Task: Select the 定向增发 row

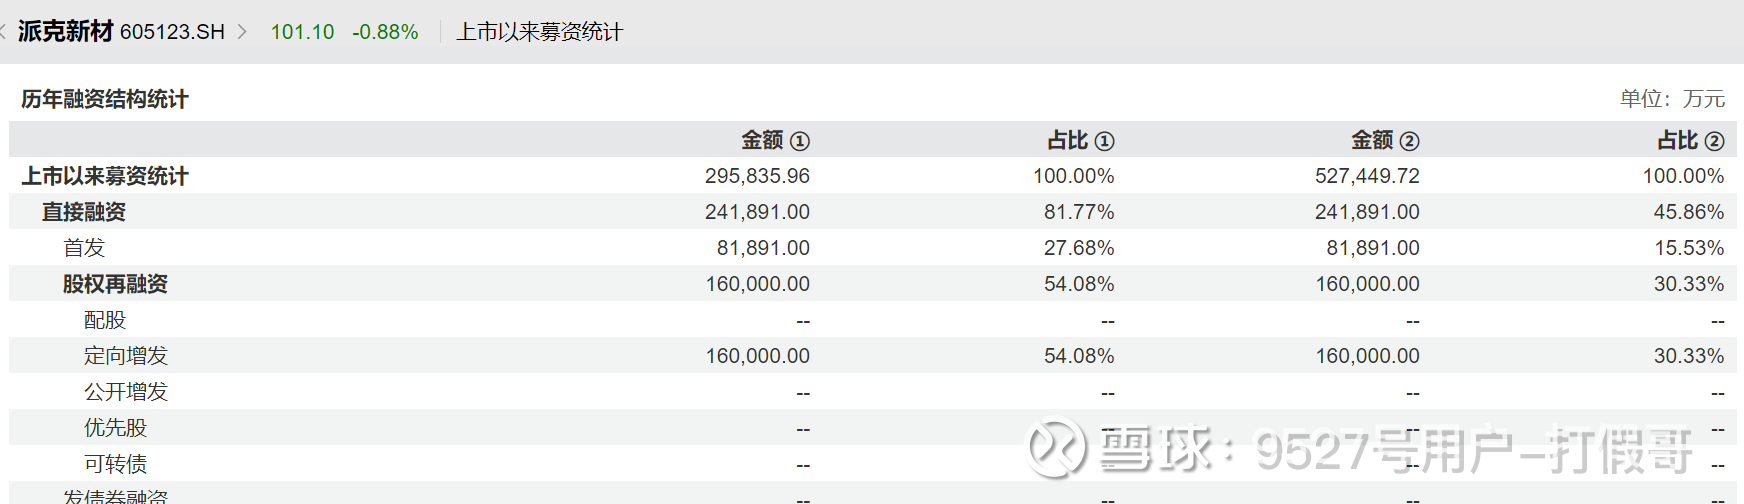Action: click(126, 356)
